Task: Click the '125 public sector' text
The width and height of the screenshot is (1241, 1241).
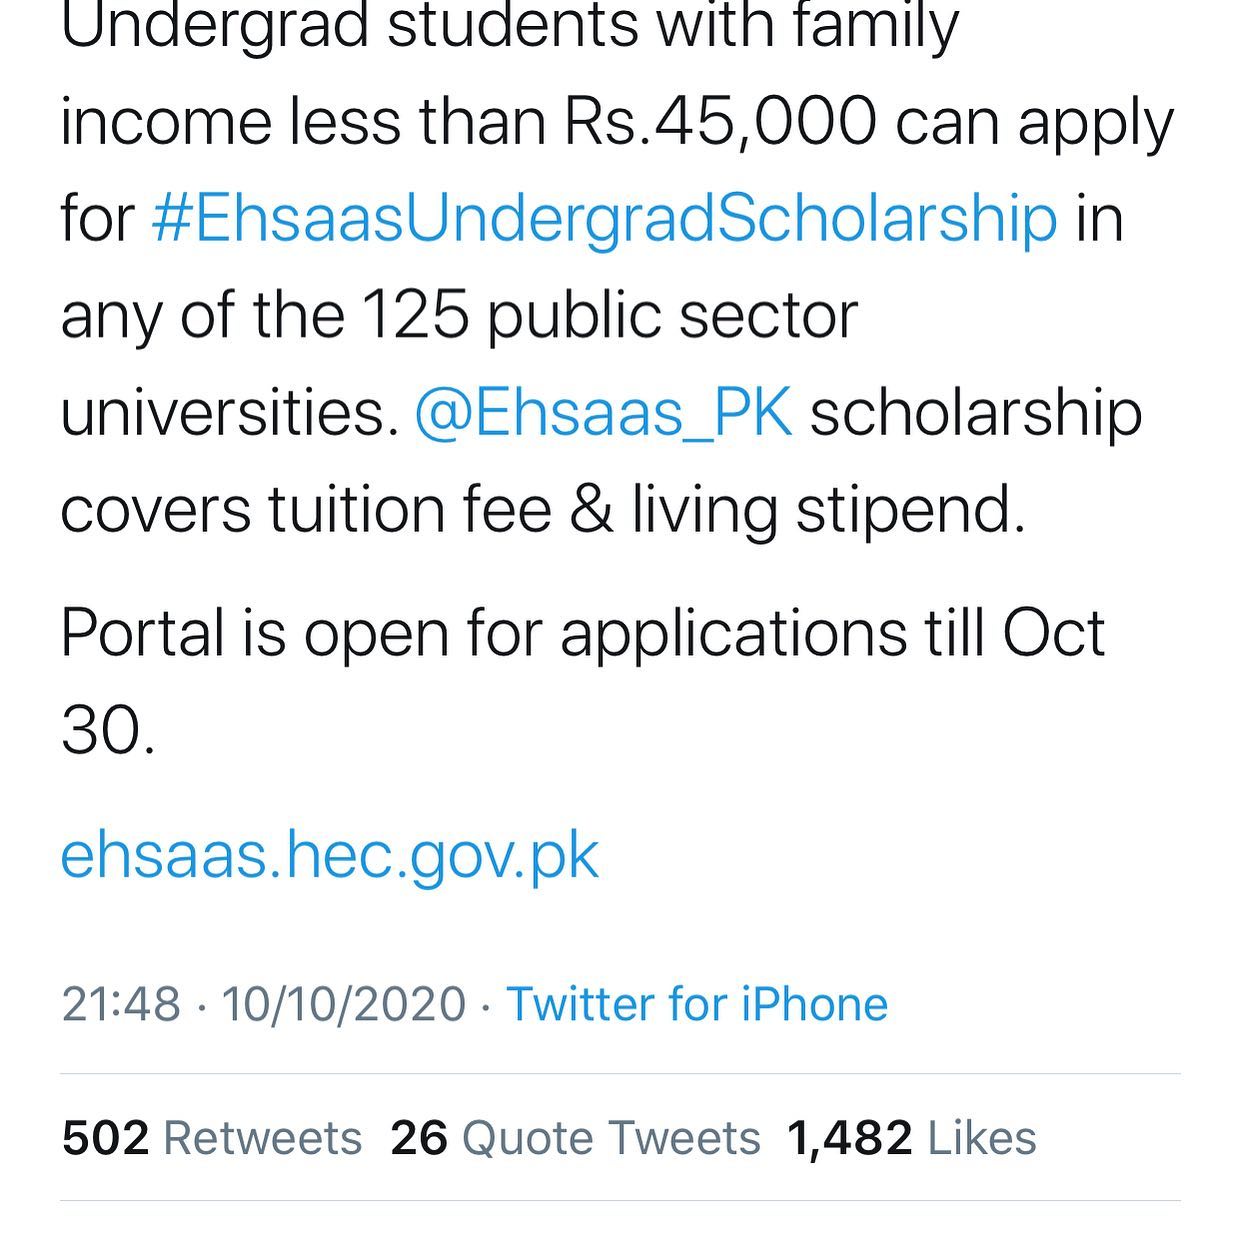Action: click(610, 316)
